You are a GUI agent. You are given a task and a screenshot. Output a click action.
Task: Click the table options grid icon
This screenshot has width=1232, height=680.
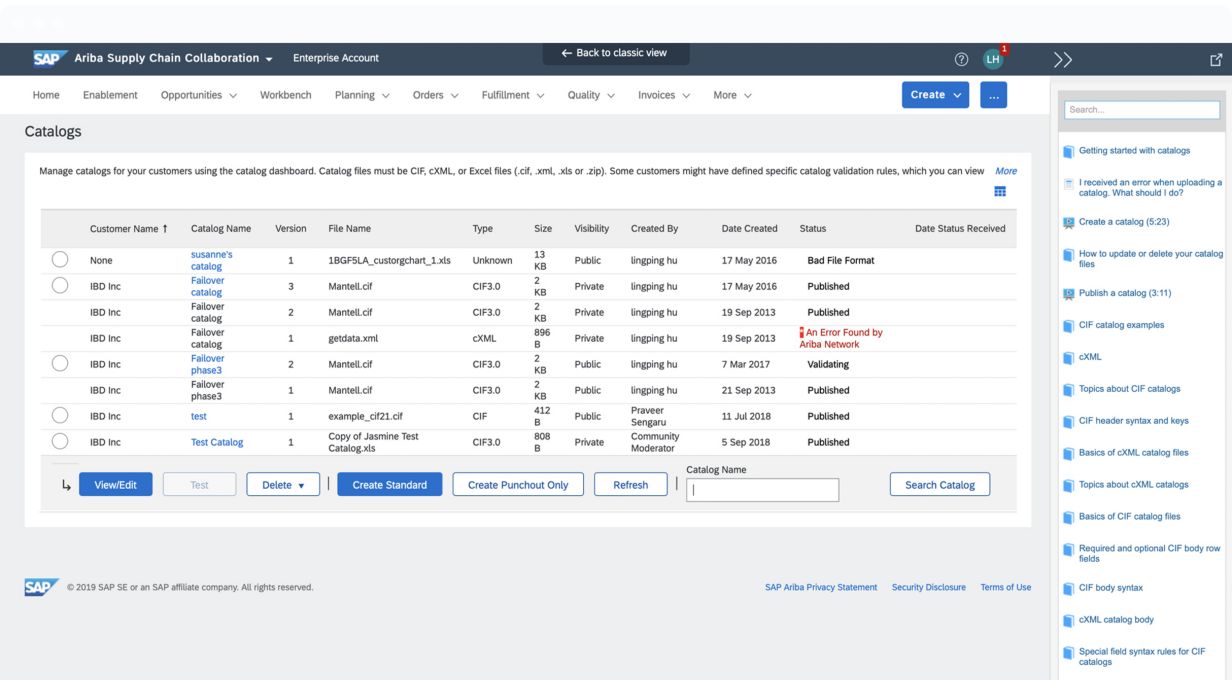coord(999,192)
